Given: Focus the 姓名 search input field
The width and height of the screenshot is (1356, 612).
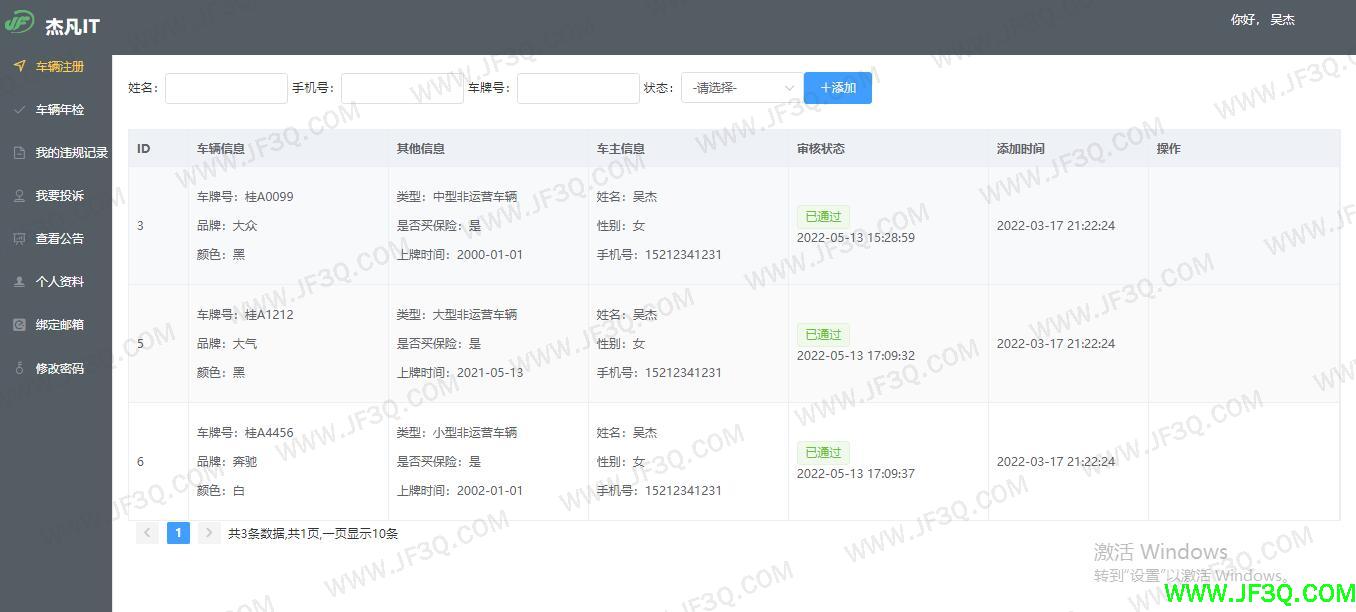Looking at the screenshot, I should pos(226,88).
